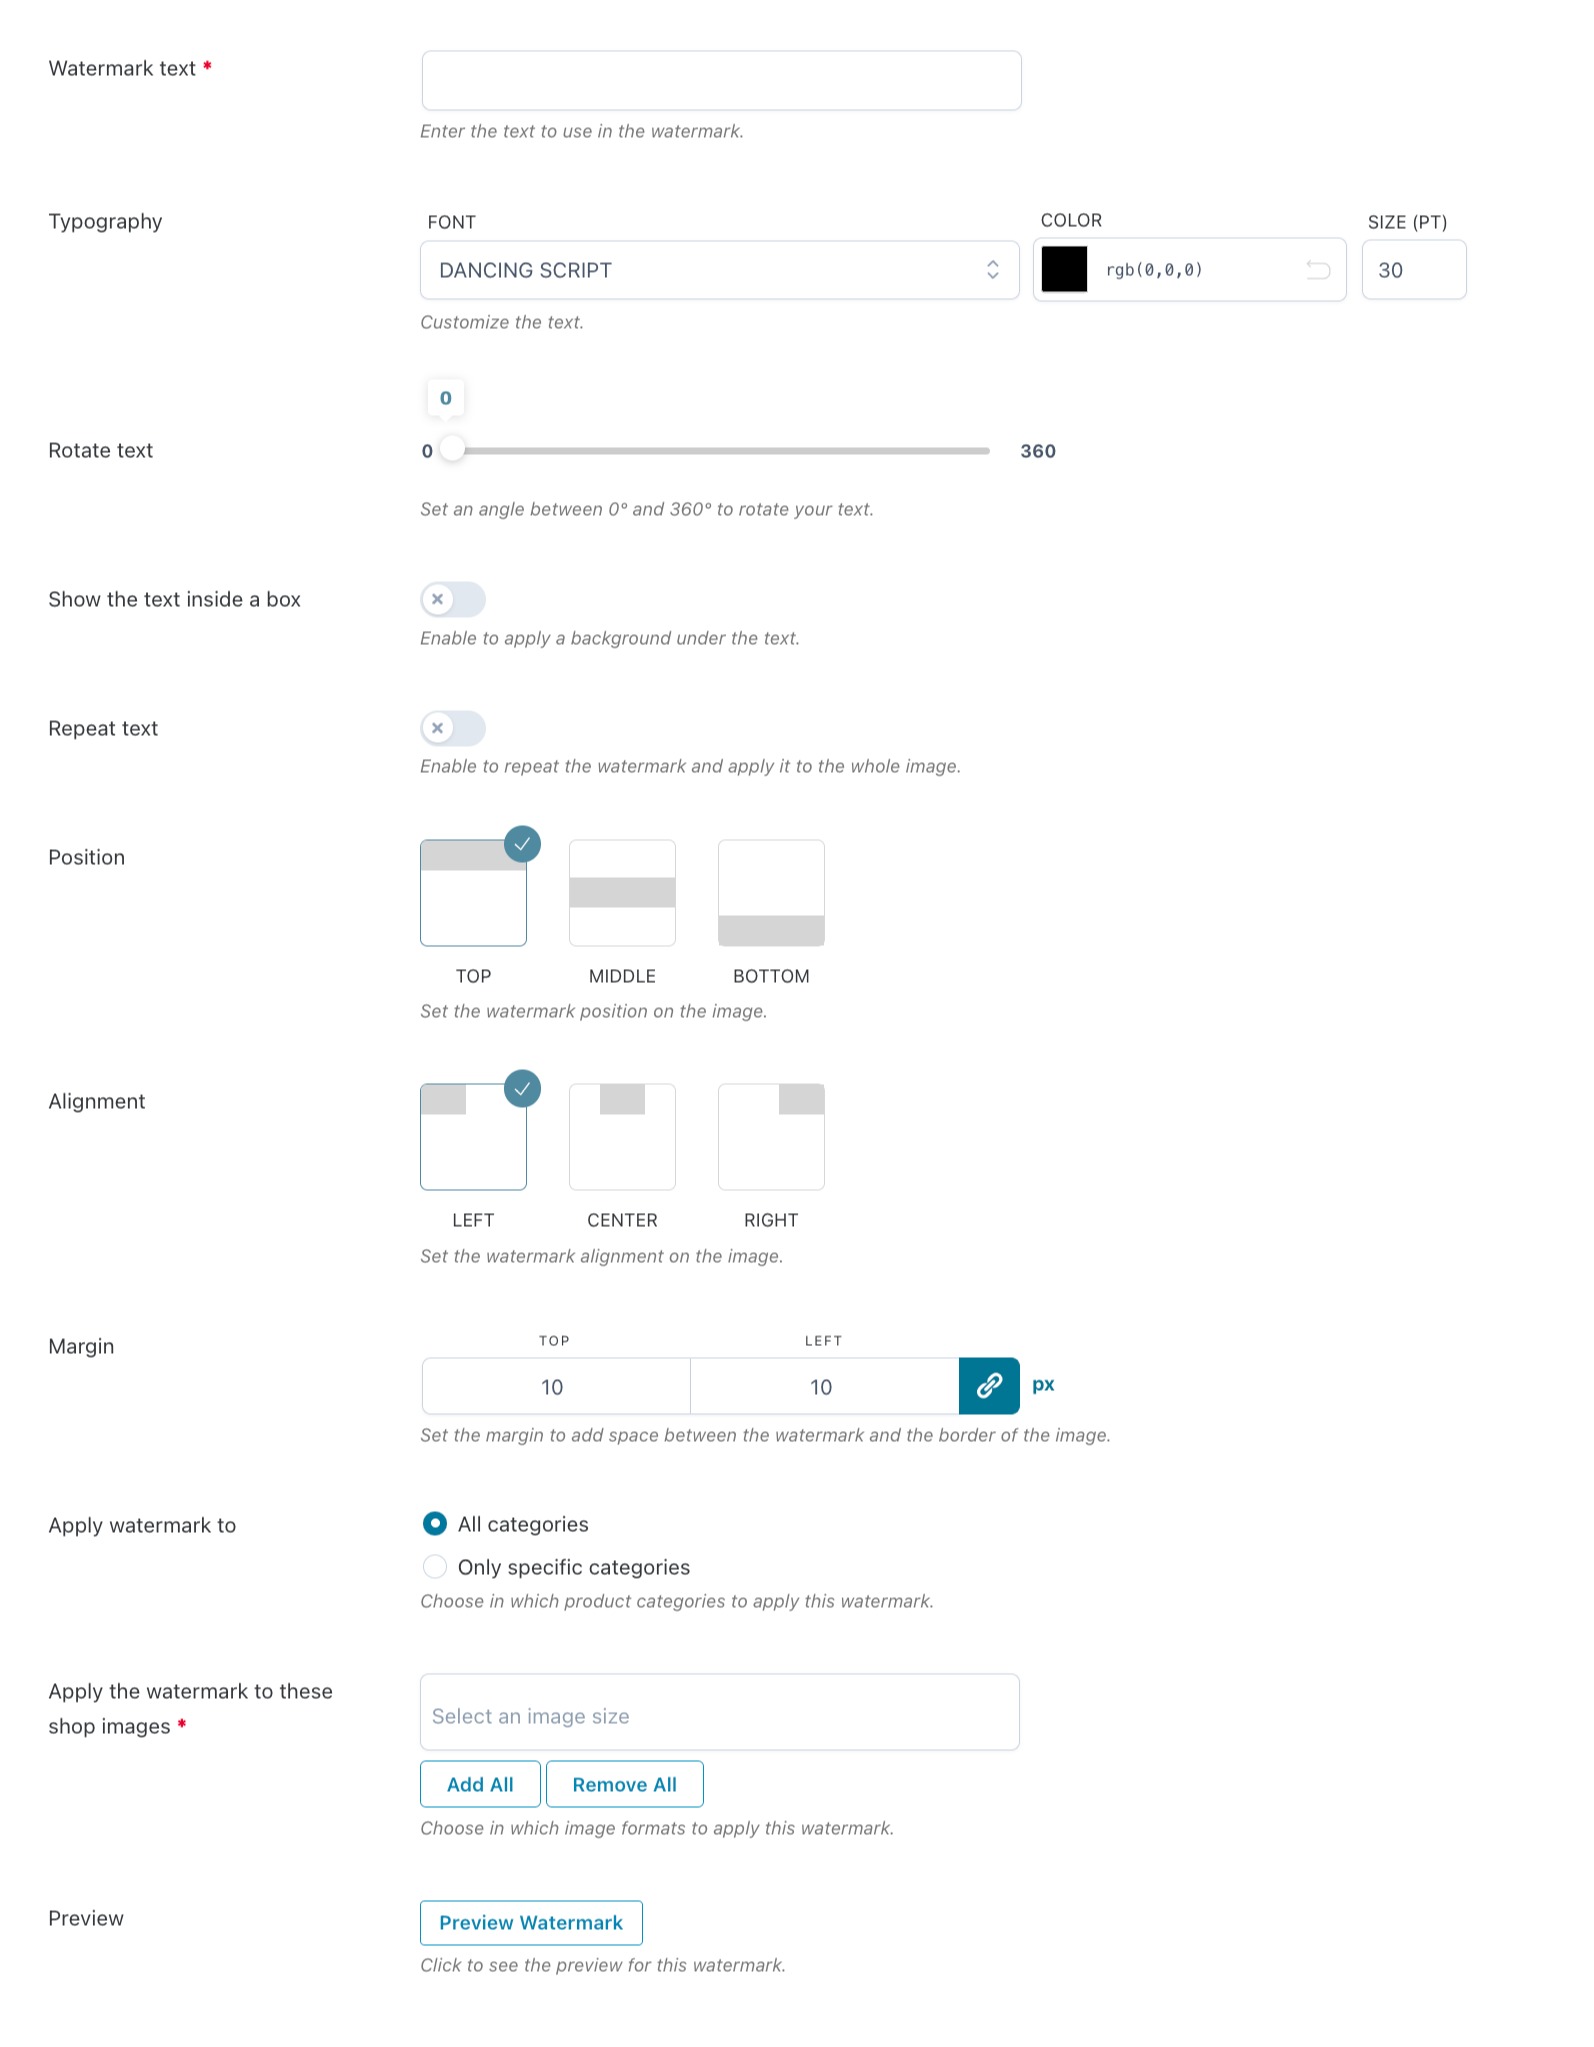Open the Dancing Script font dropdown
The image size is (1594, 2047).
point(719,270)
